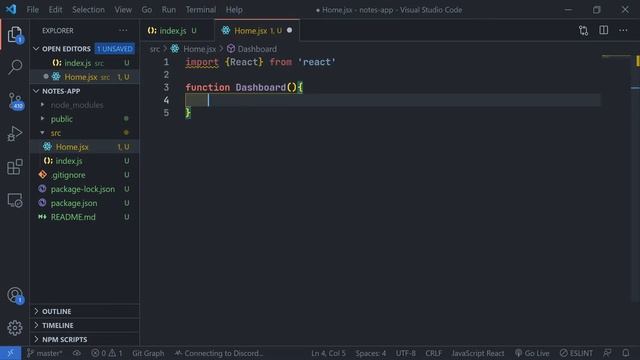Expand the node_modules folder

(85, 105)
